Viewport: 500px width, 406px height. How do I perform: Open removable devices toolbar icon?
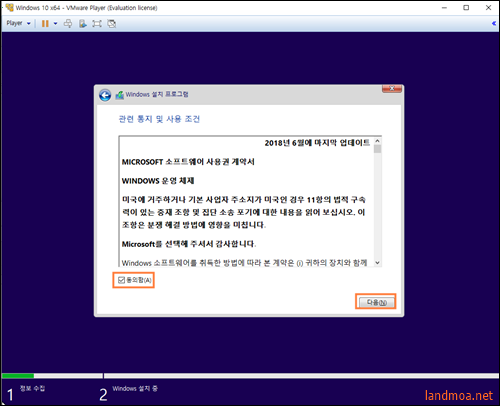point(83,23)
